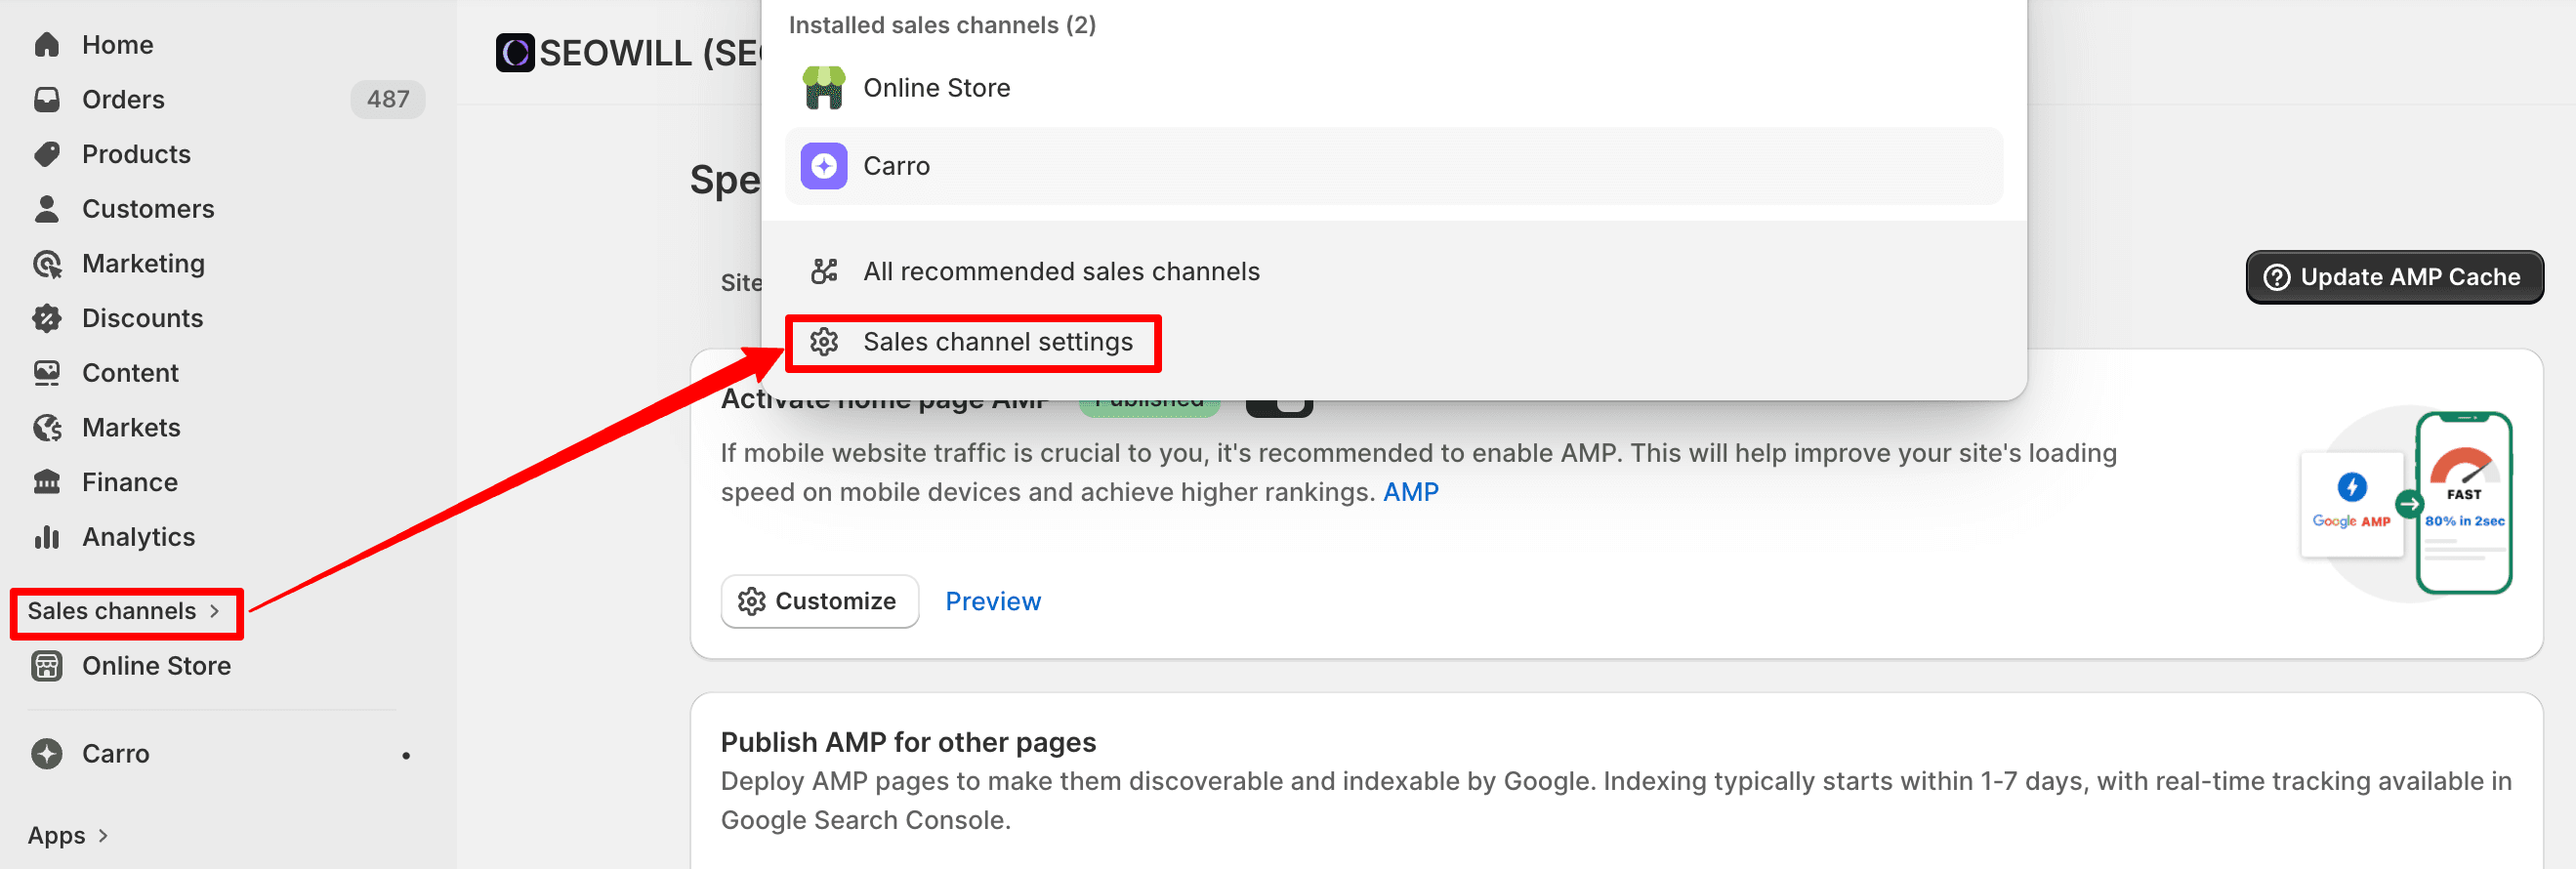This screenshot has width=2576, height=869.
Task: Click the Products tag icon
Action: click(x=47, y=154)
